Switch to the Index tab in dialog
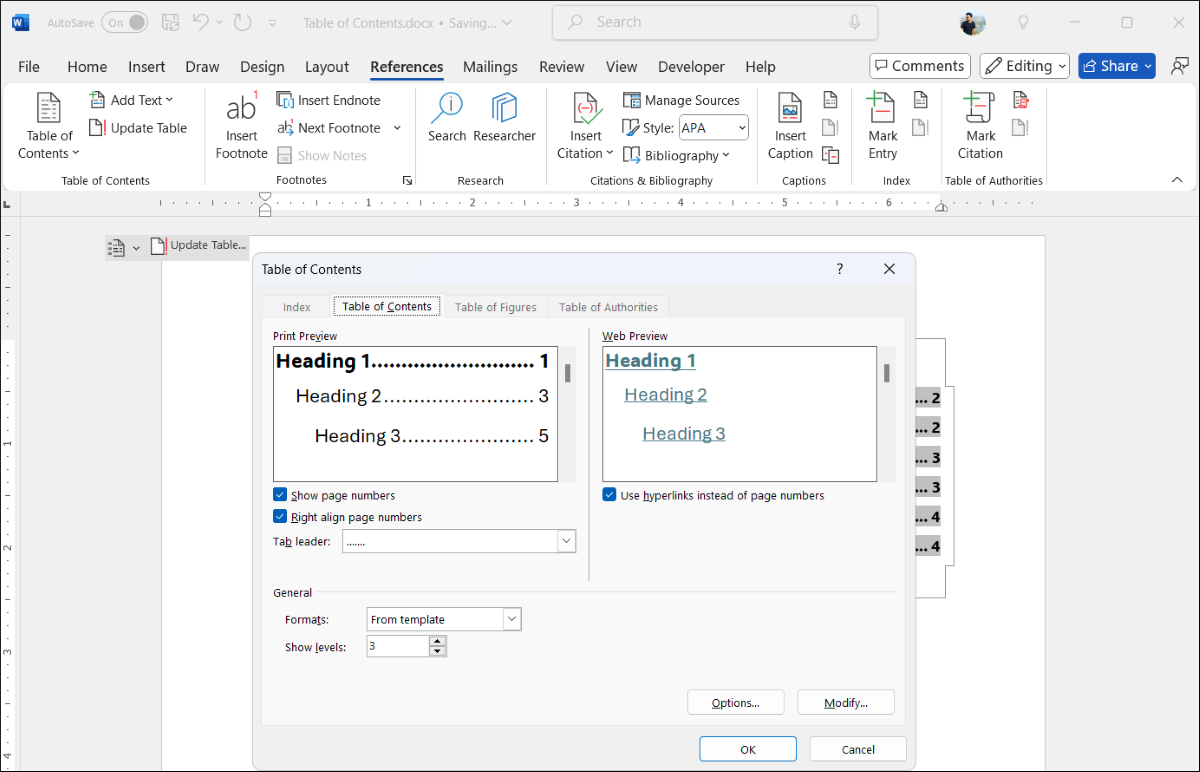 pyautogui.click(x=297, y=307)
